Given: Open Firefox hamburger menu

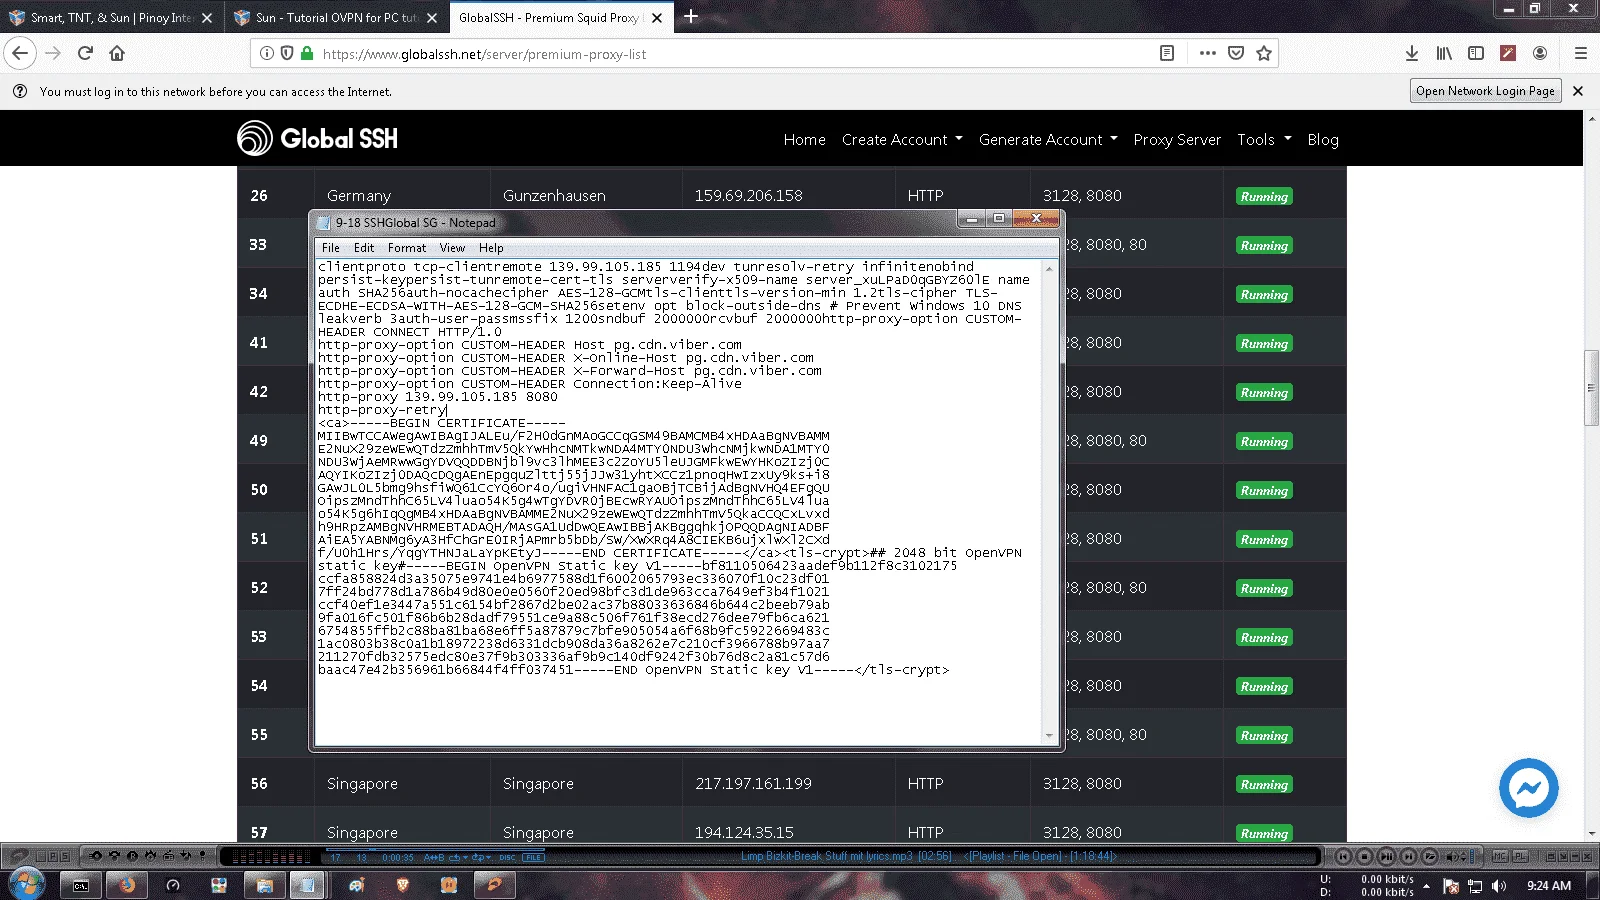Looking at the screenshot, I should pyautogui.click(x=1580, y=53).
